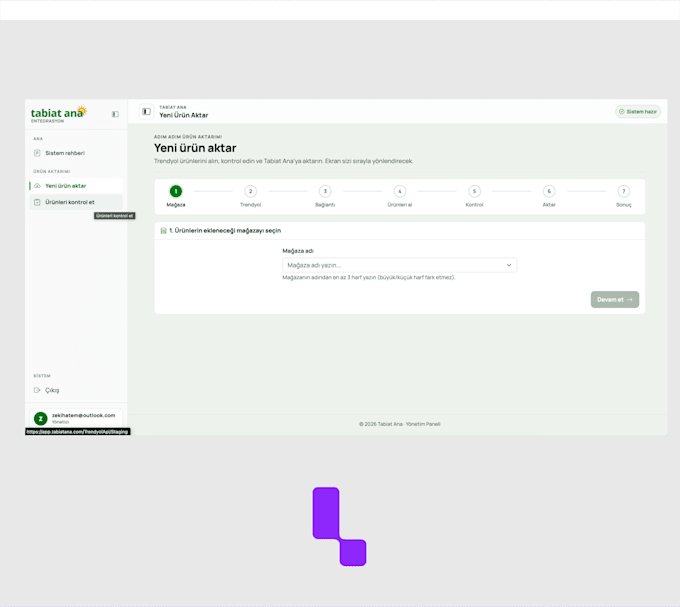Select Yeni ürün aktar in sidebar
The height and width of the screenshot is (607, 680).
pos(76,186)
